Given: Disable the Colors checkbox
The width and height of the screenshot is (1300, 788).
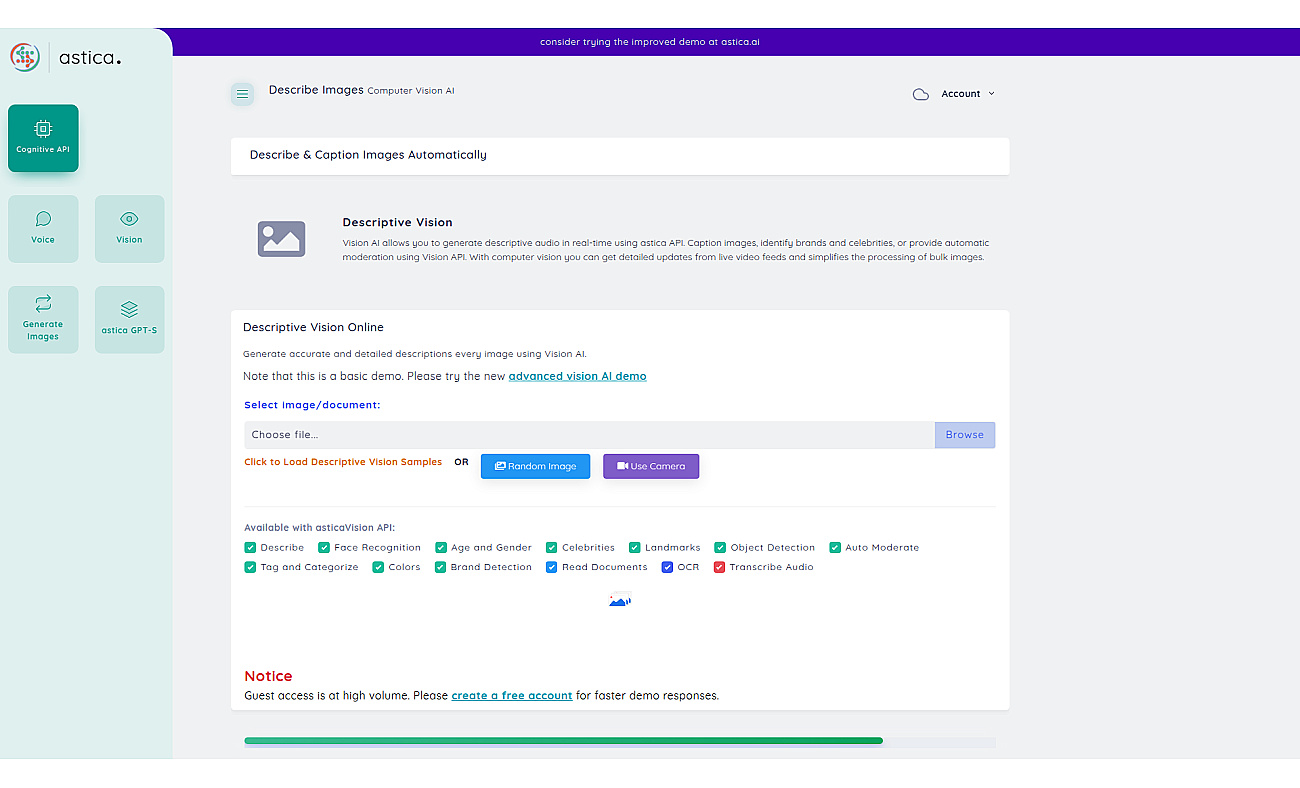Looking at the screenshot, I should [378, 567].
